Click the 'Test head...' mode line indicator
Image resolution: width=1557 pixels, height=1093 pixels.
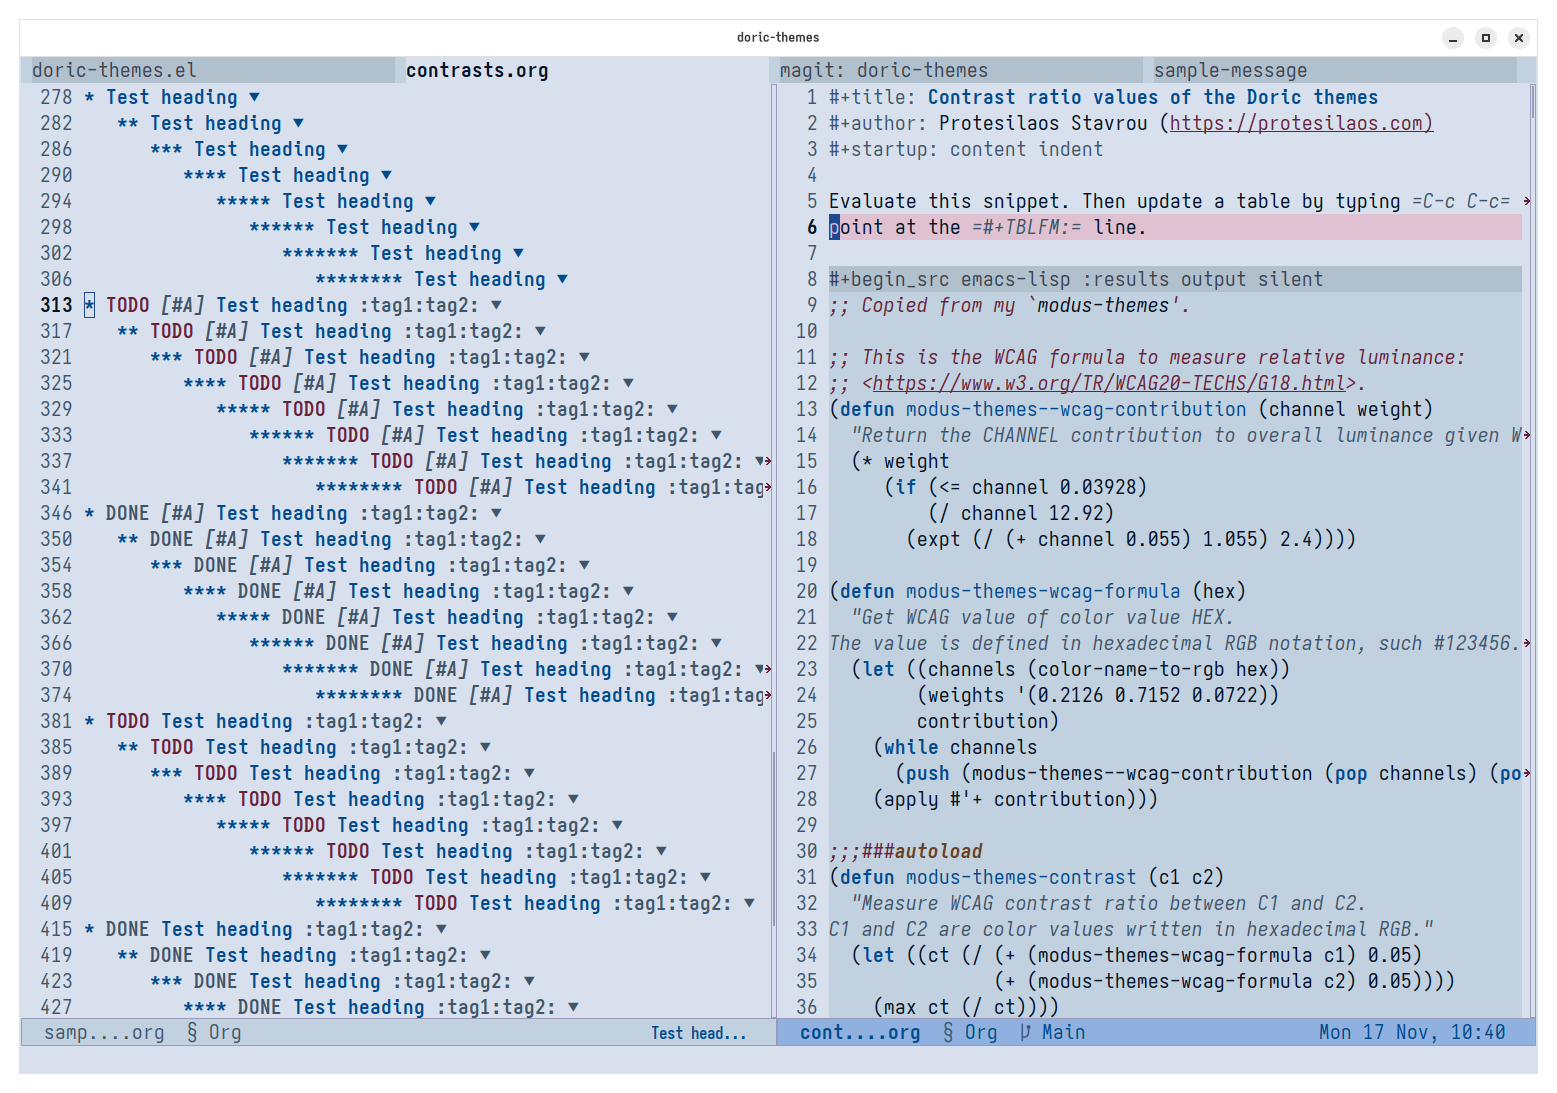coord(698,1033)
